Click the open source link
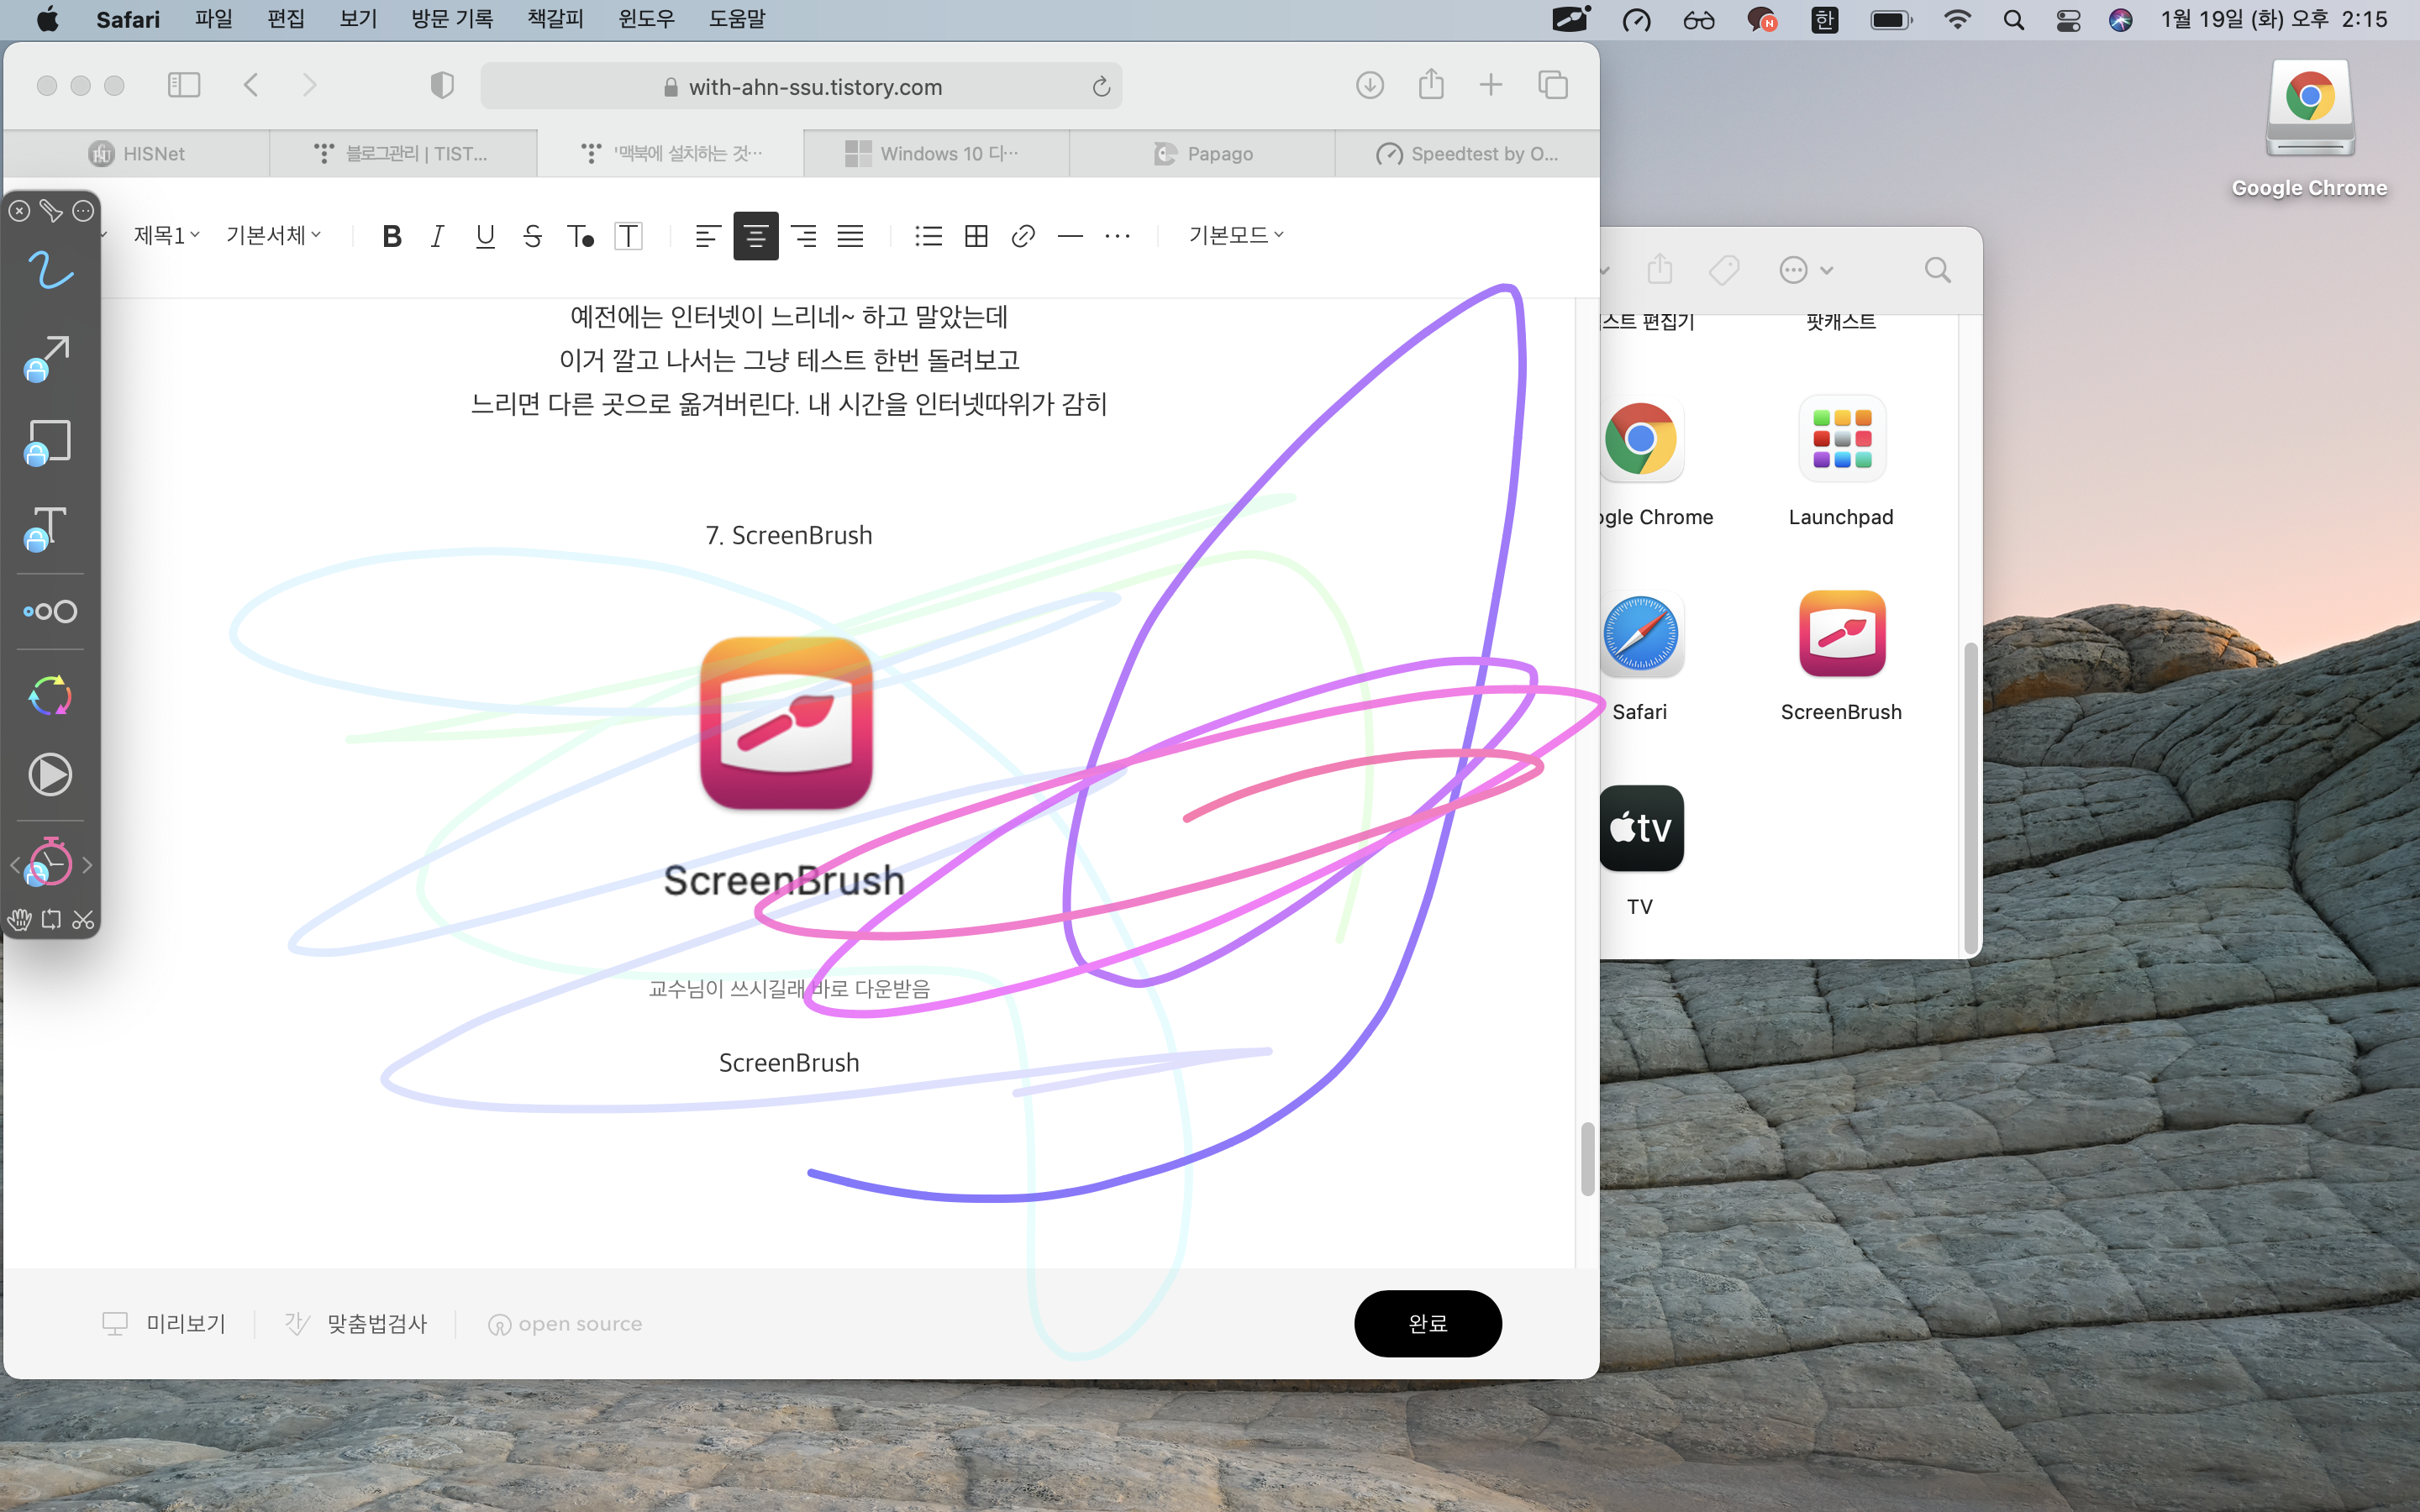 [x=565, y=1324]
